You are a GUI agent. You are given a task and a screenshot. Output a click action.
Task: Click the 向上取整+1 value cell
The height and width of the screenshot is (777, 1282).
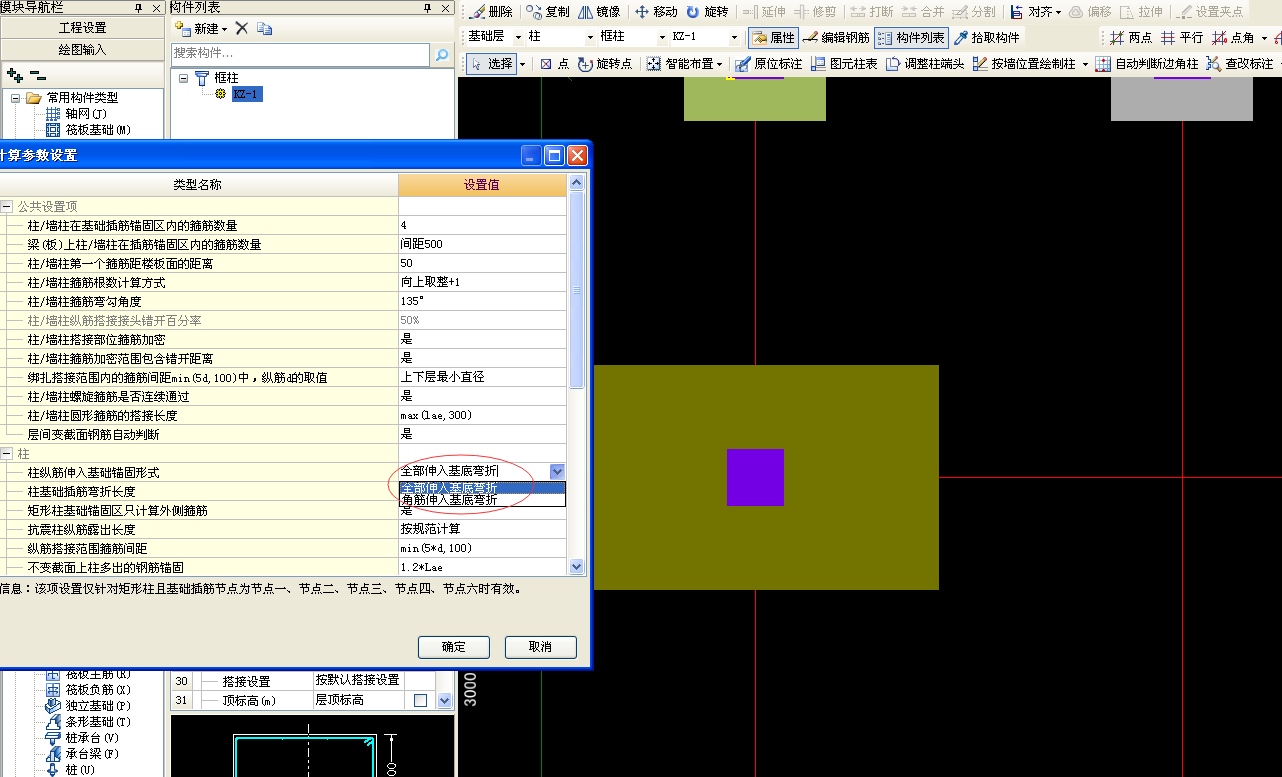[x=482, y=282]
